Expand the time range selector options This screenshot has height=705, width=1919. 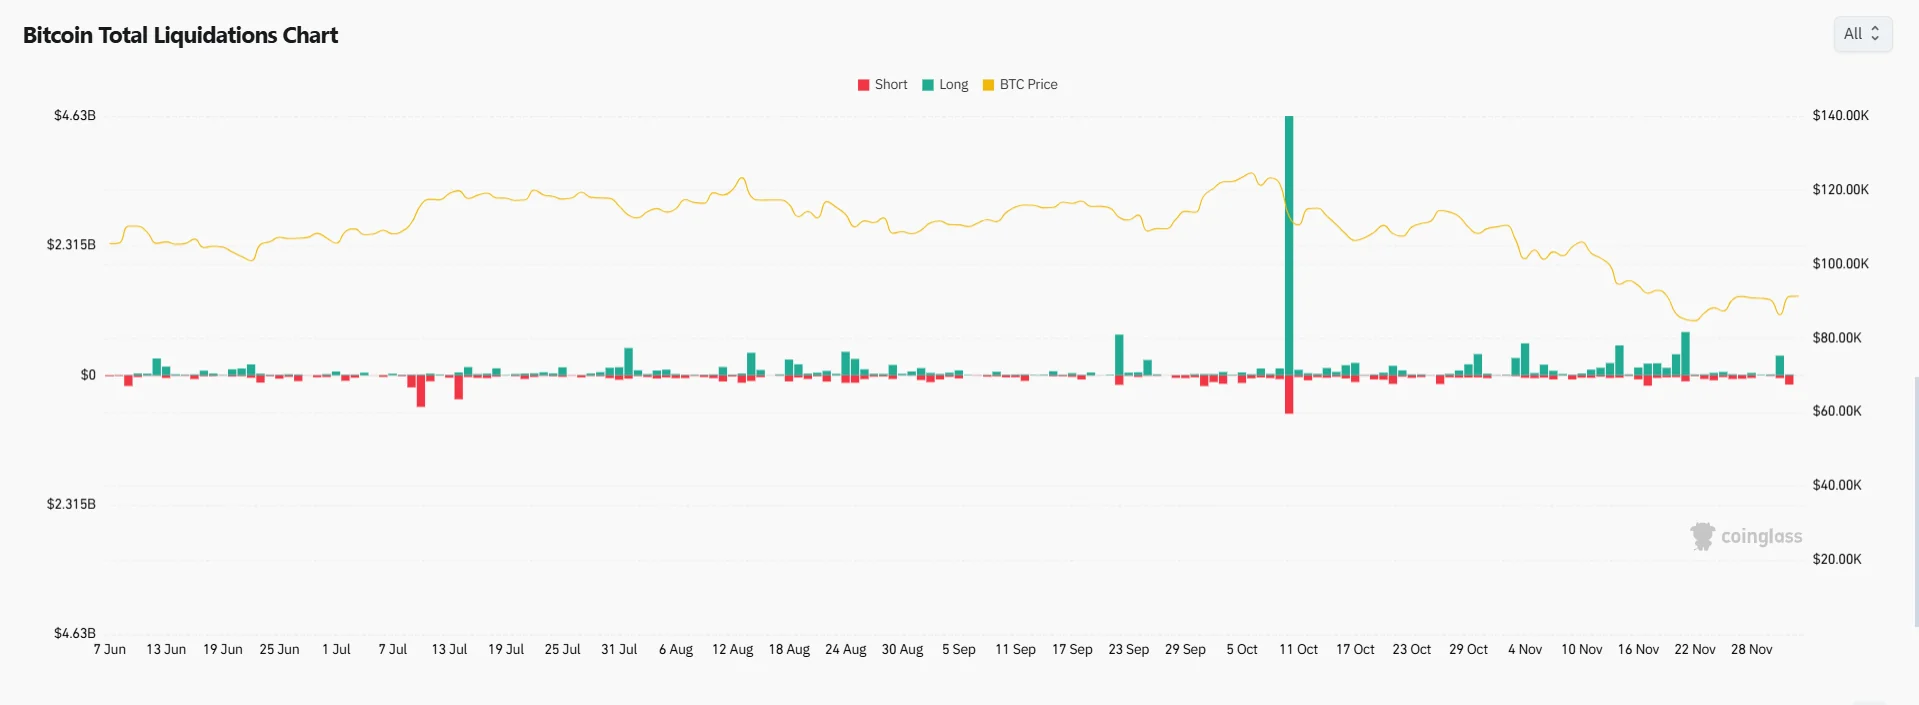1862,33
